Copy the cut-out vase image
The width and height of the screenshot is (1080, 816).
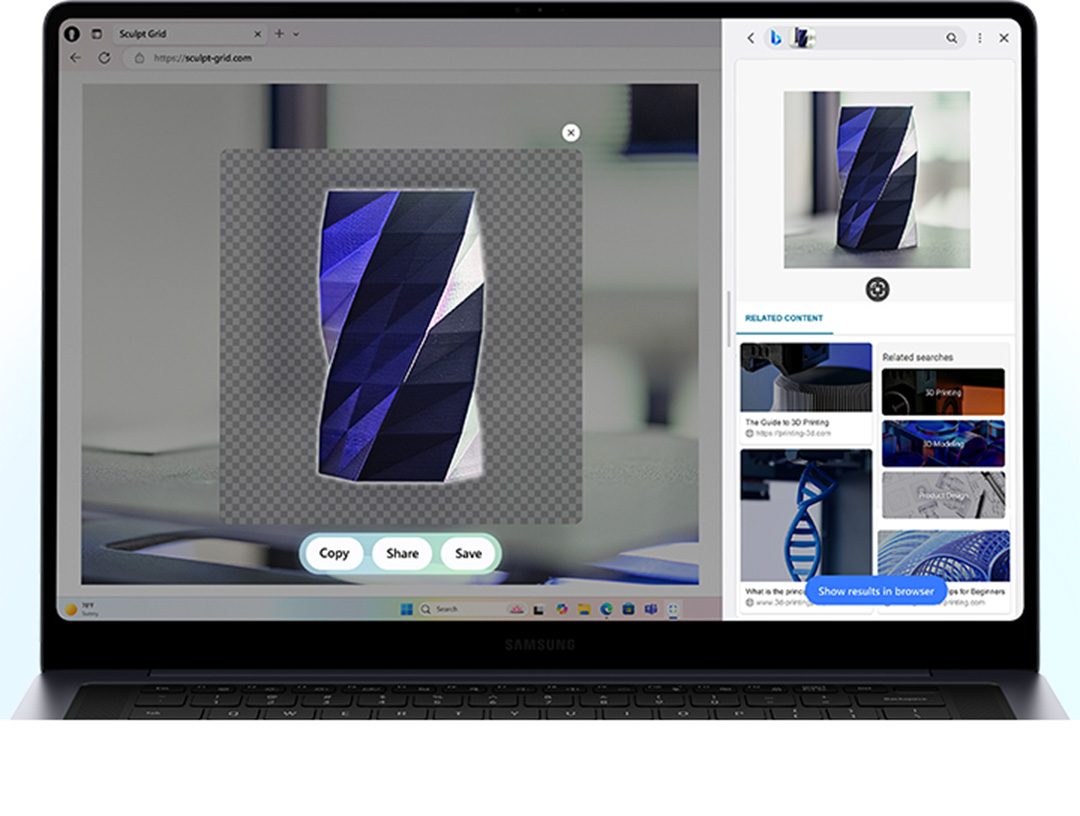[334, 554]
